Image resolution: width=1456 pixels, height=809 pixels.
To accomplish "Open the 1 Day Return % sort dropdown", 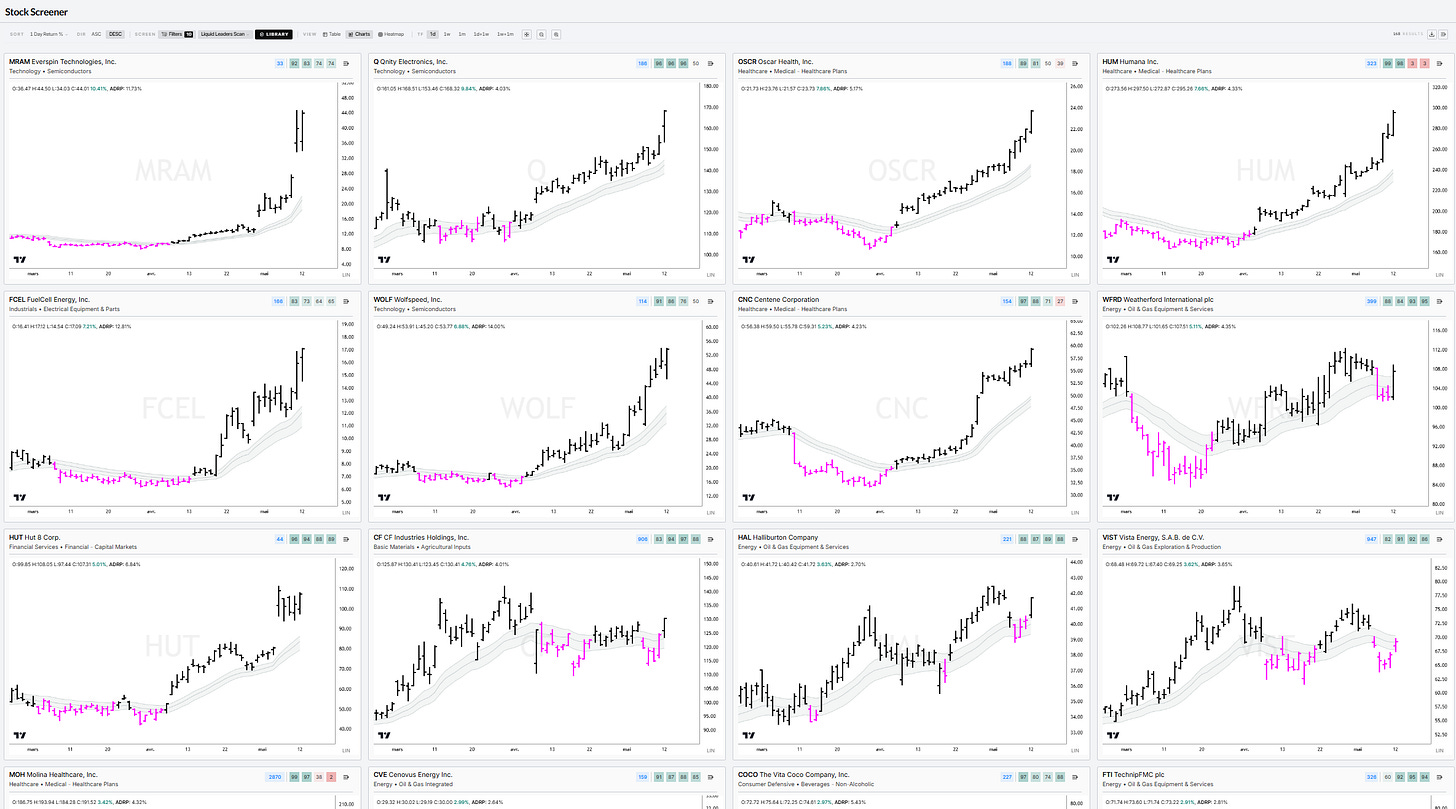I will point(48,34).
